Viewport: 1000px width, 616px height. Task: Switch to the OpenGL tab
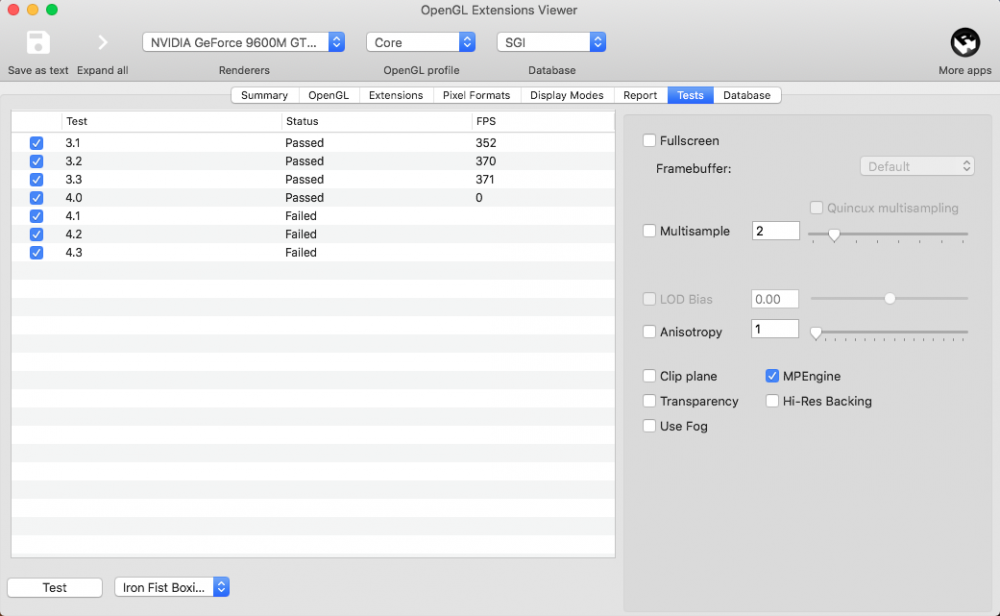[x=328, y=95]
